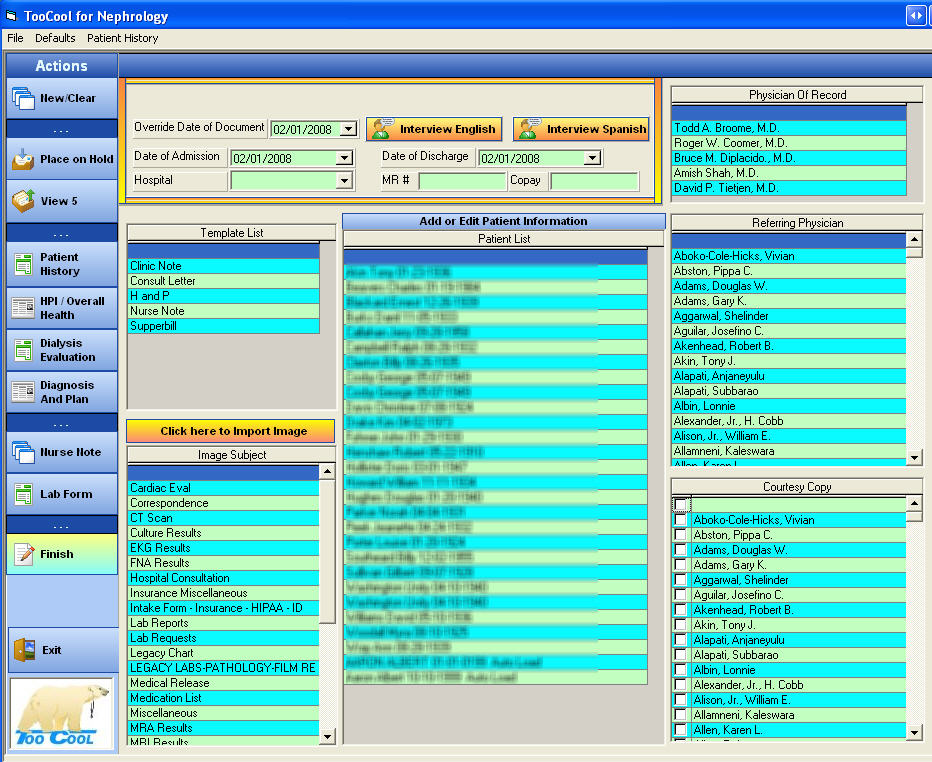The image size is (932, 762).
Task: Select Superbill template
Action: coord(224,326)
